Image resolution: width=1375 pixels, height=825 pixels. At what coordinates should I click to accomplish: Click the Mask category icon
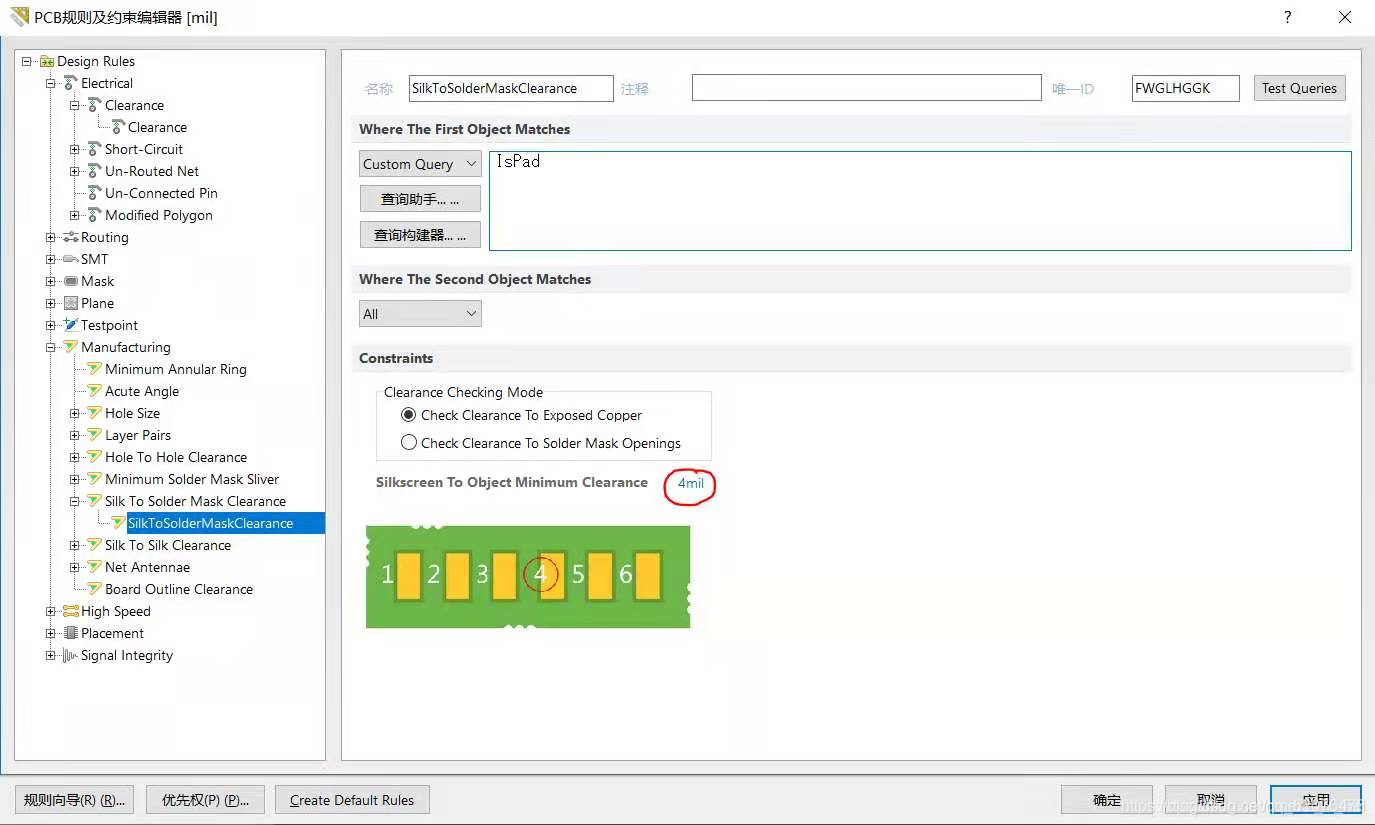click(x=71, y=281)
